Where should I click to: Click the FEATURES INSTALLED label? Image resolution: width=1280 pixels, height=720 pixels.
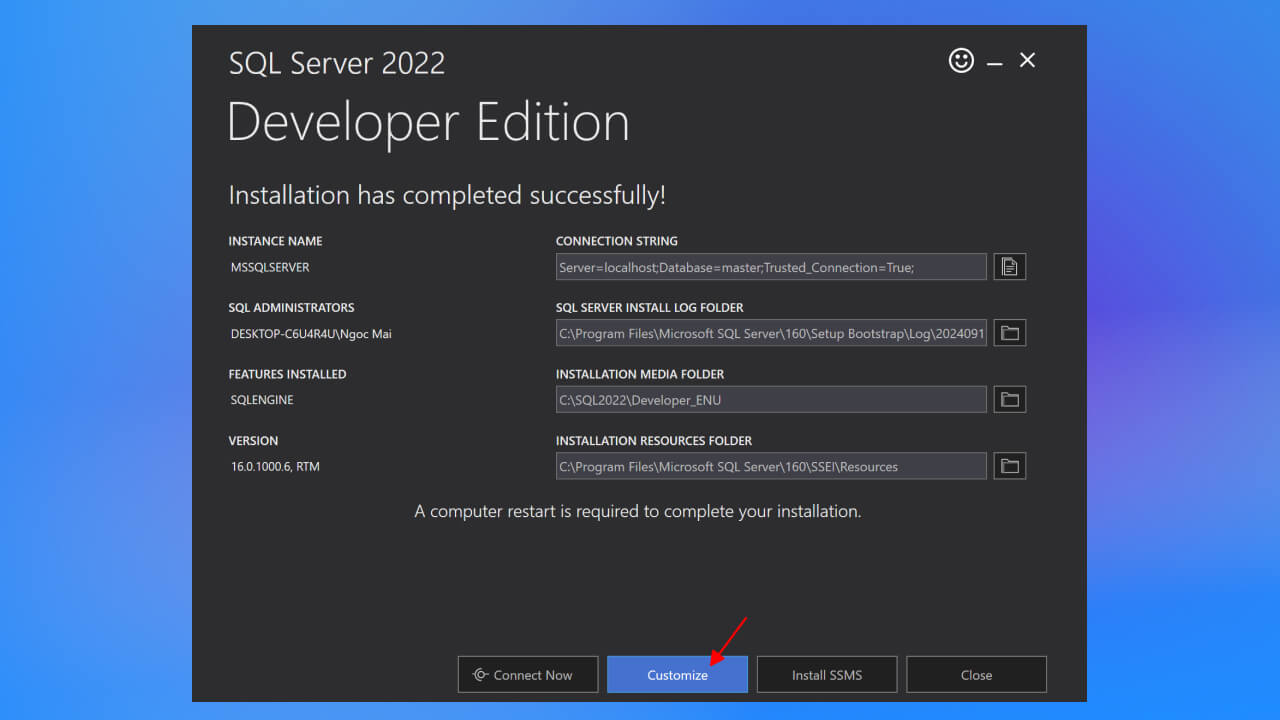click(287, 374)
